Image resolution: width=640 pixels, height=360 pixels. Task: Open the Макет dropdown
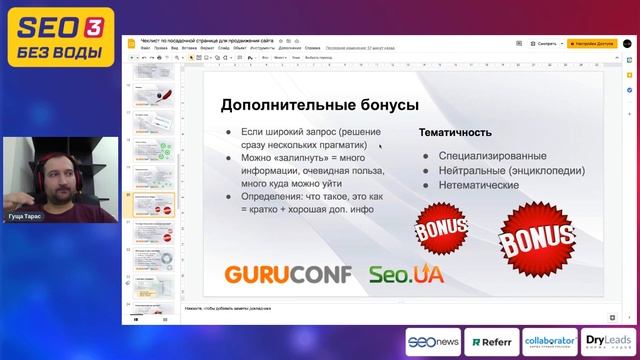point(280,58)
